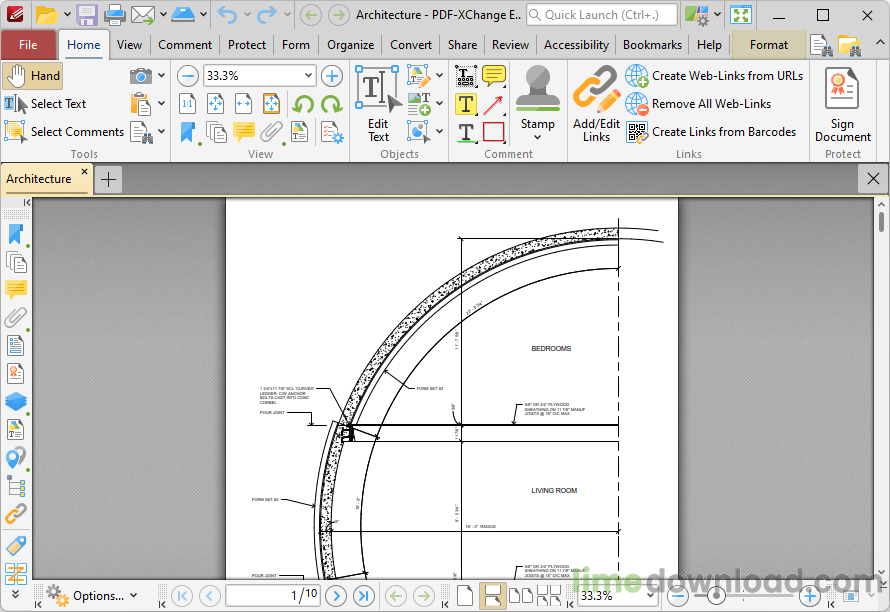Open the Options dropdown at bottom left

tap(93, 595)
